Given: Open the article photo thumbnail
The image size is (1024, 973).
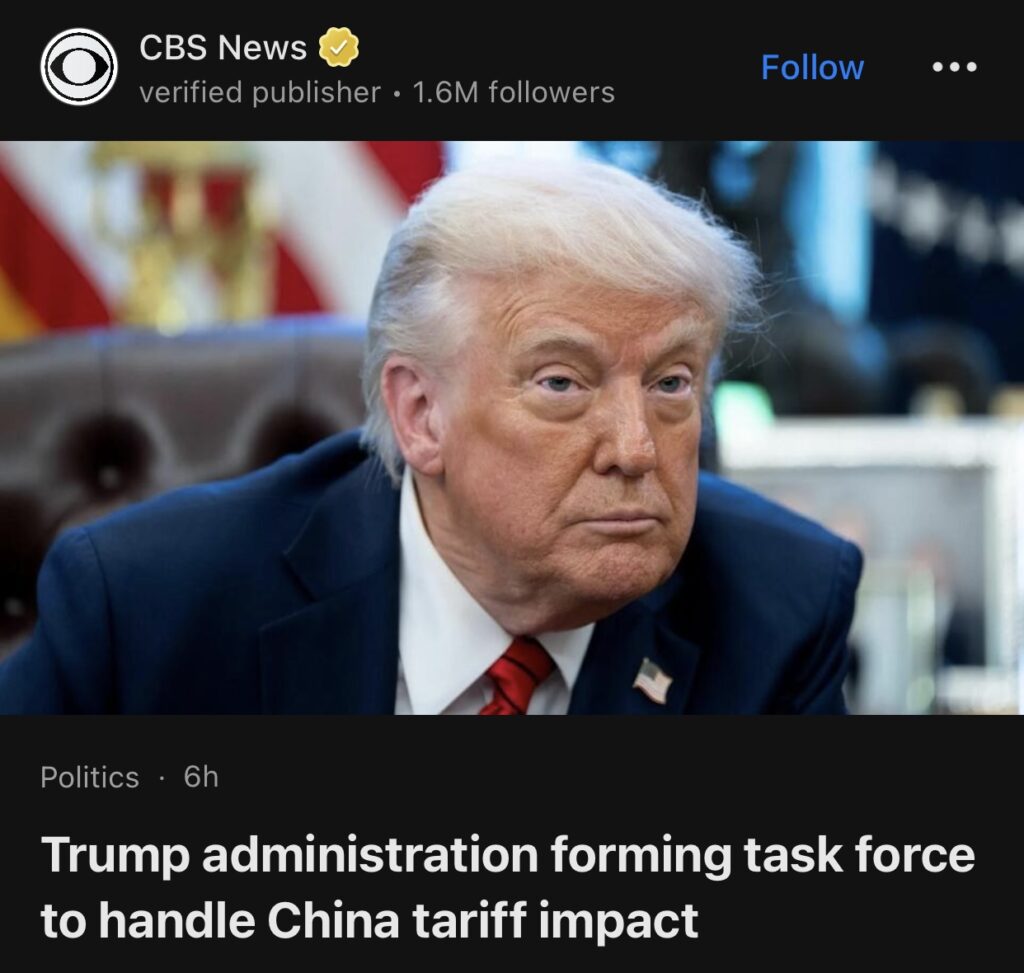Looking at the screenshot, I should pos(512,428).
